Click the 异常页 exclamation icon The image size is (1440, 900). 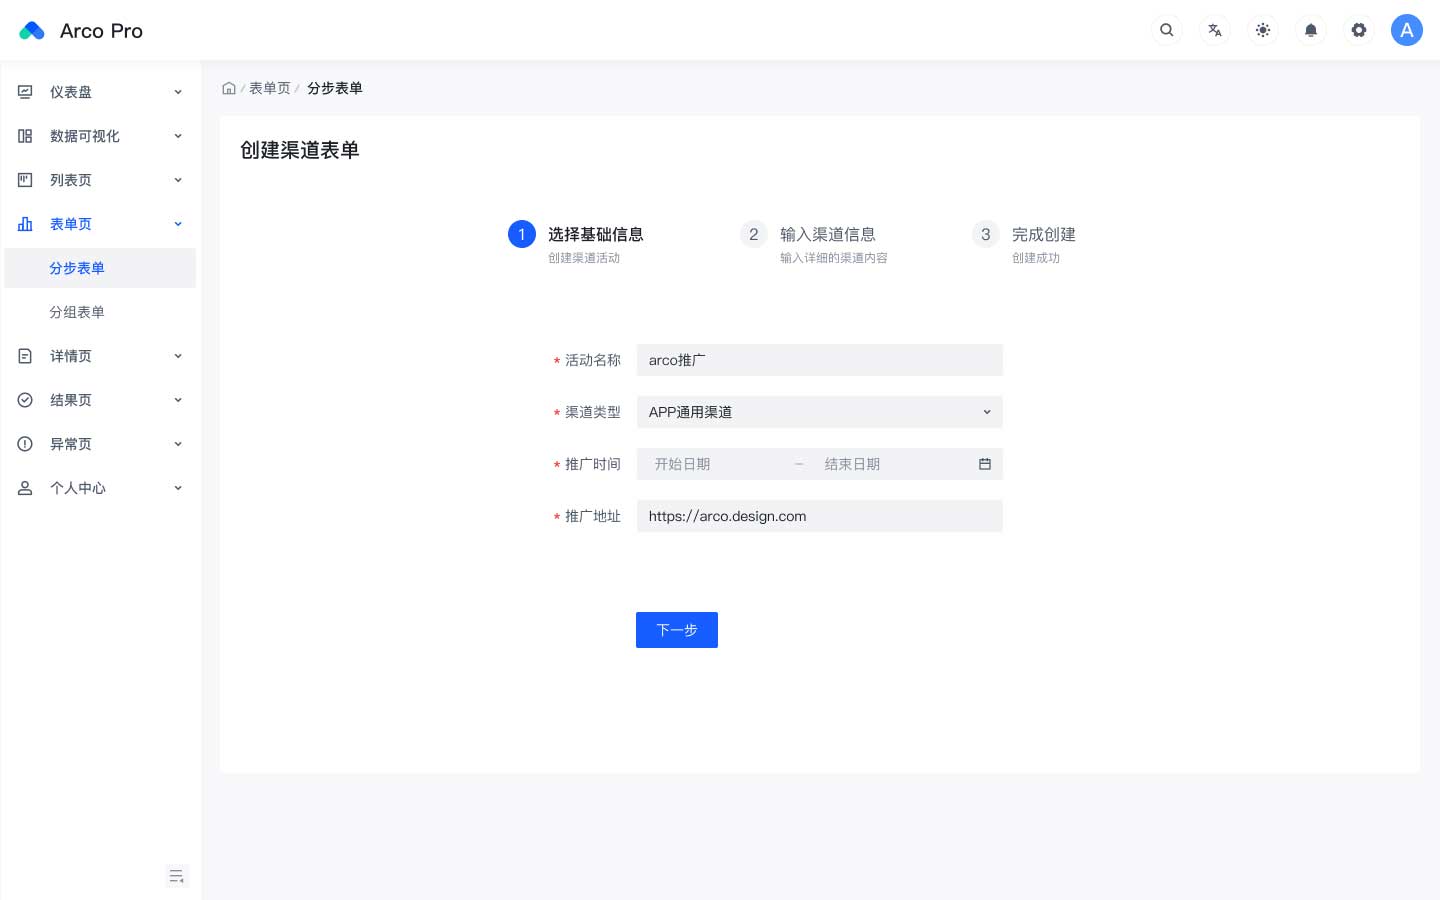25,444
